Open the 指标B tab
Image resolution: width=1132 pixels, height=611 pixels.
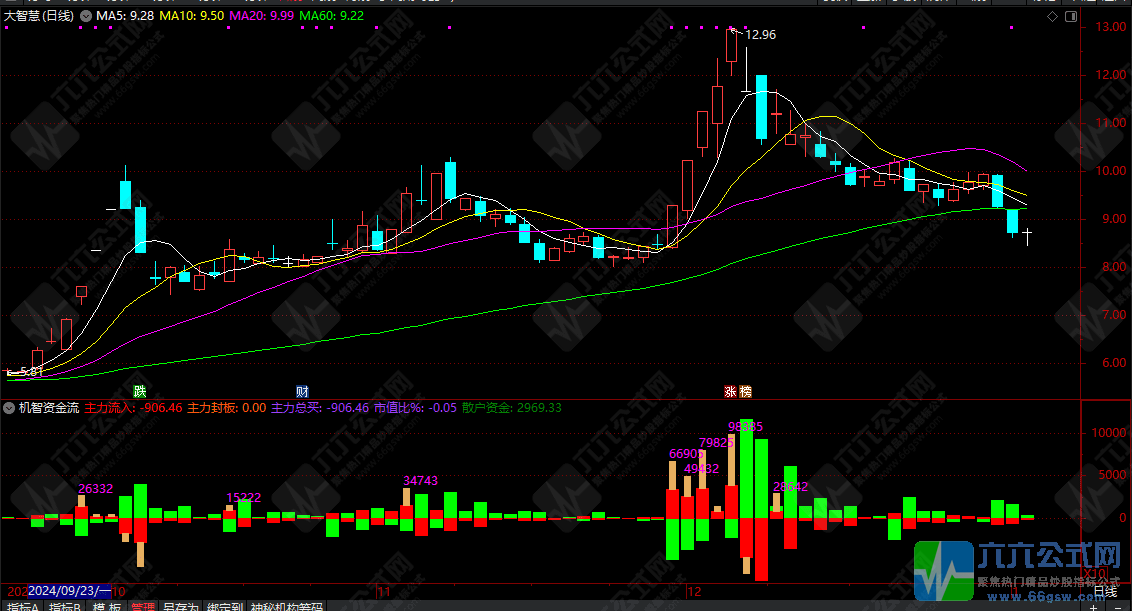click(65, 606)
